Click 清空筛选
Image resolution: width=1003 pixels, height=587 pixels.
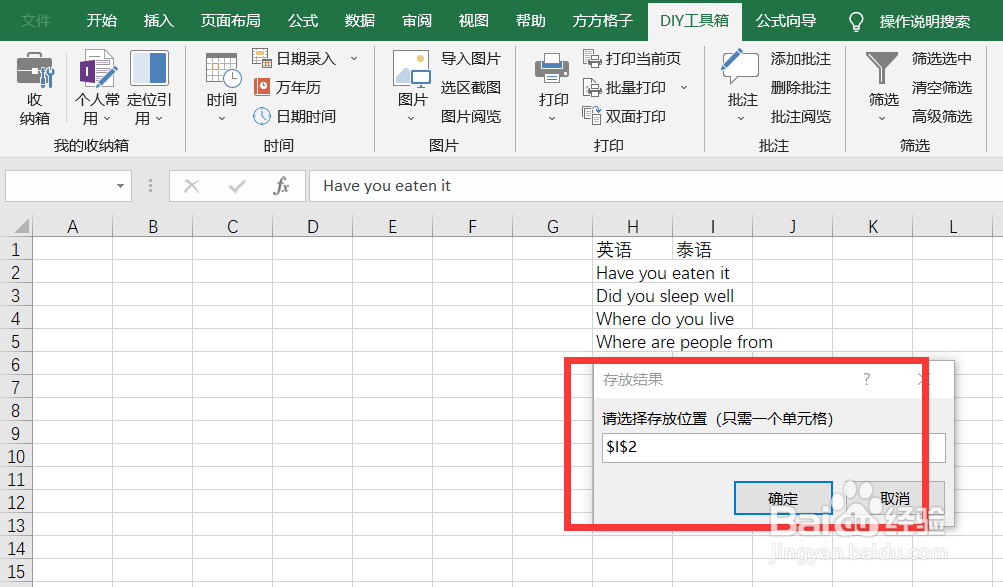coord(942,87)
